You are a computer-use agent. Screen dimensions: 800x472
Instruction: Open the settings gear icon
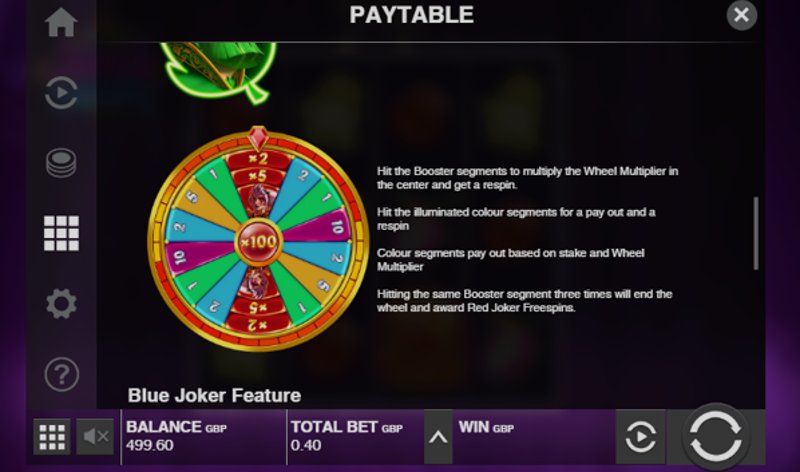click(x=61, y=304)
